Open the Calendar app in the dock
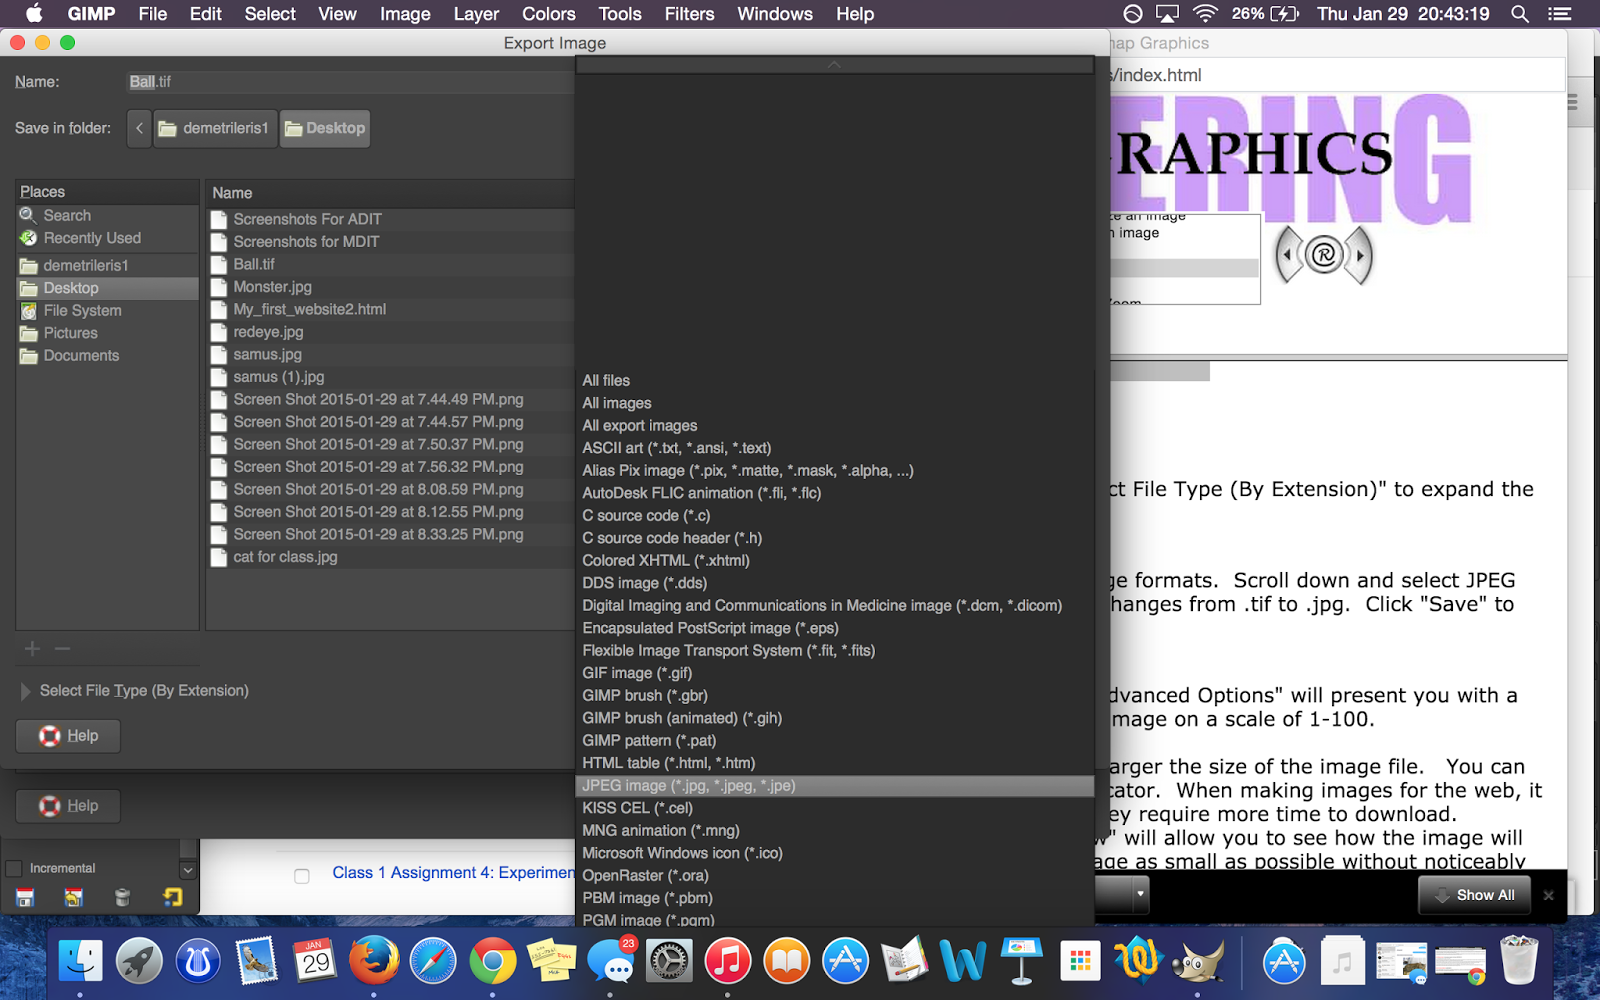 (x=315, y=961)
